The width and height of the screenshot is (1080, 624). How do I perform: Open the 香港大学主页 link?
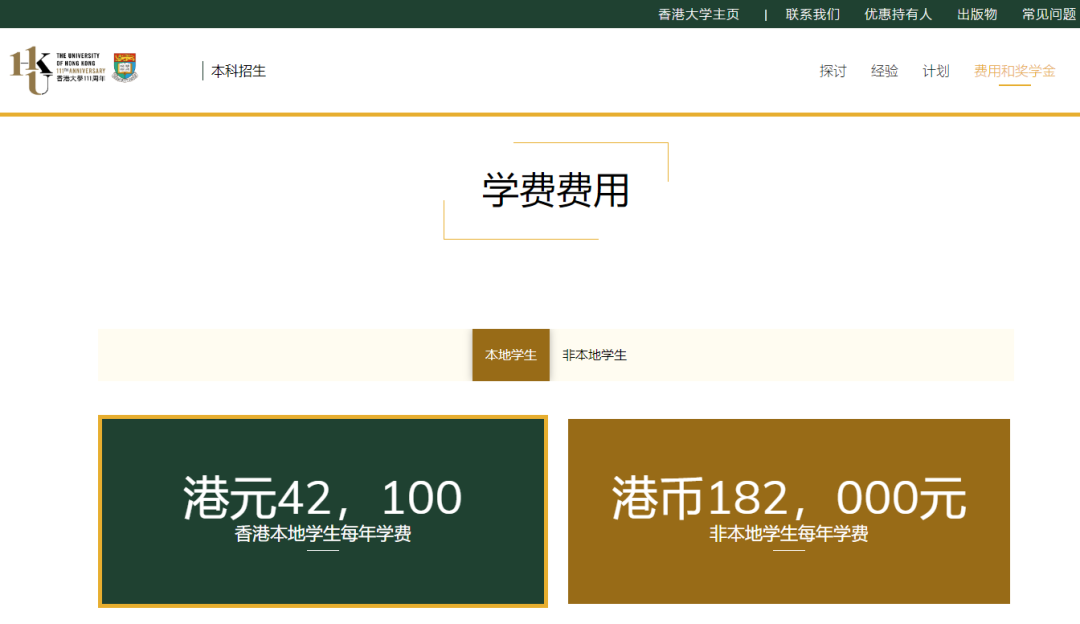click(697, 14)
